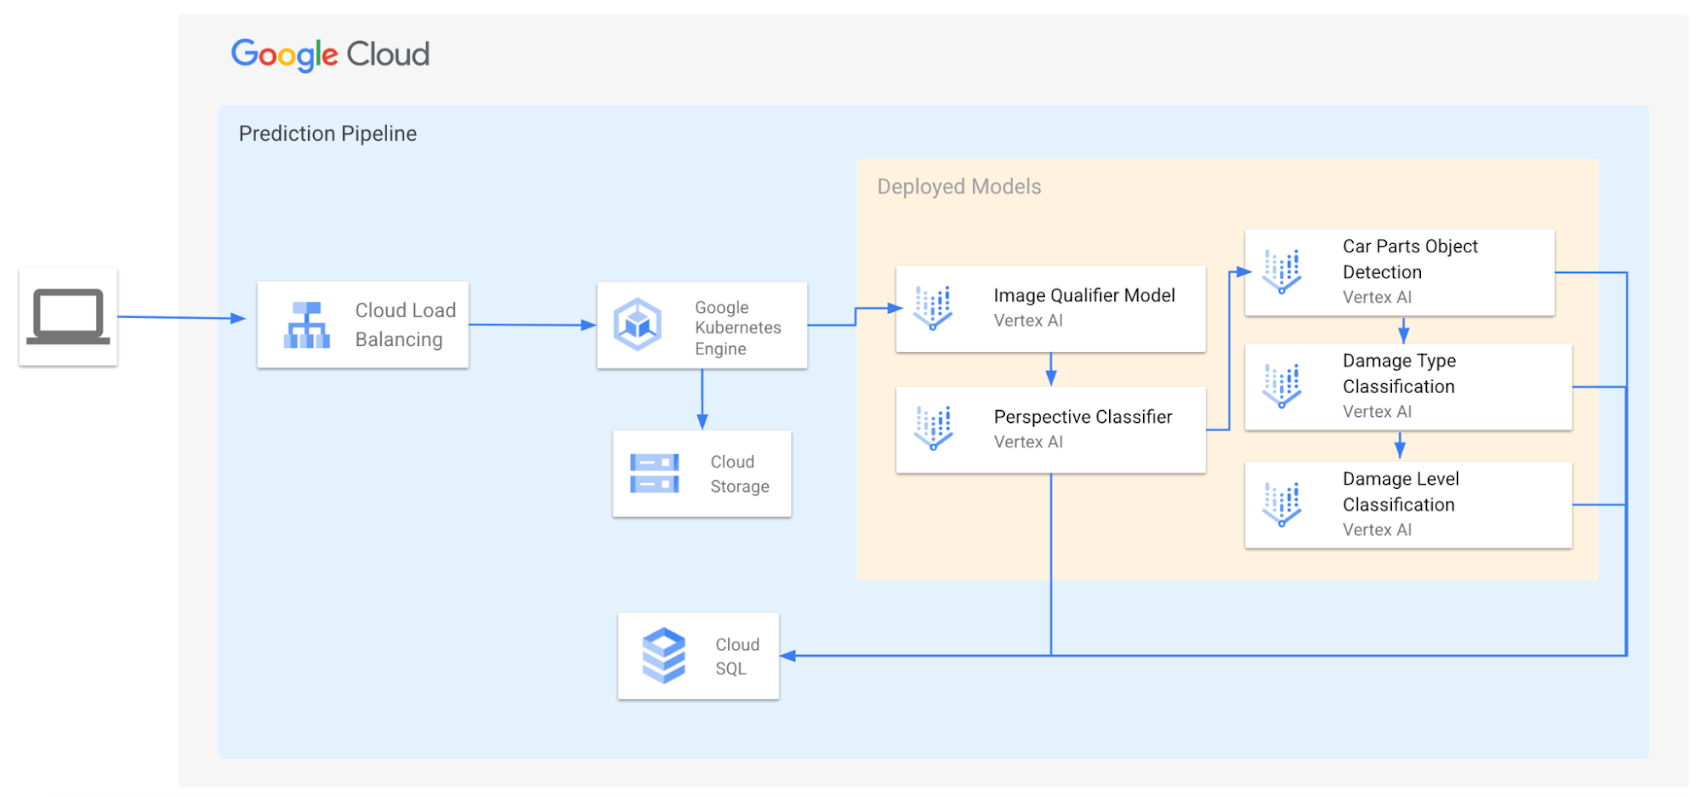
Task: Click the Cloud SQL stacked layers icon
Action: pos(663,656)
